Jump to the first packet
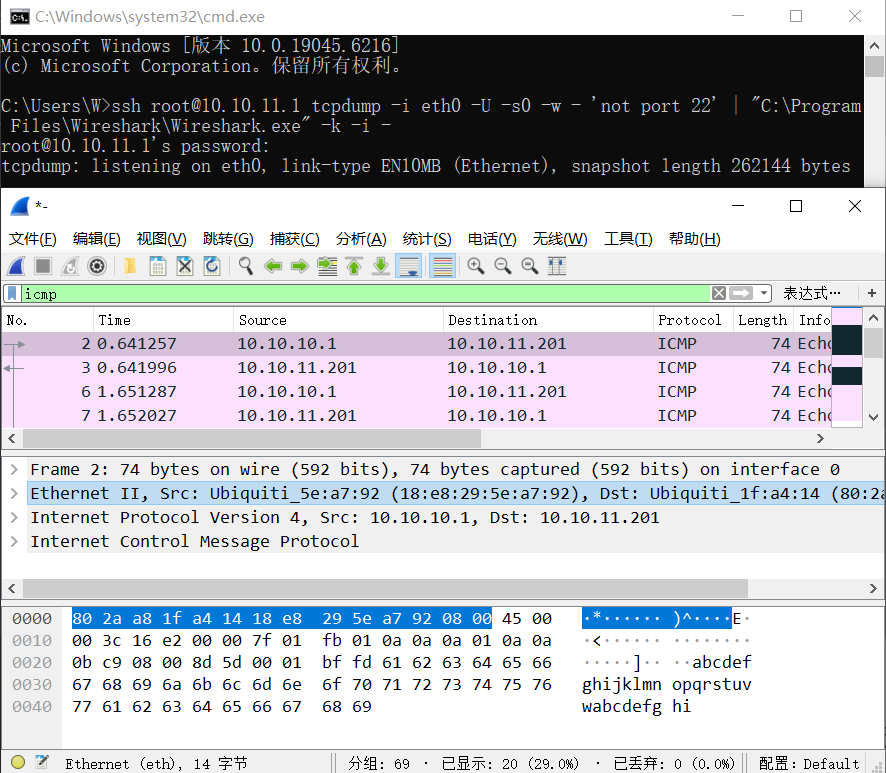The image size is (886, 773). click(x=354, y=266)
